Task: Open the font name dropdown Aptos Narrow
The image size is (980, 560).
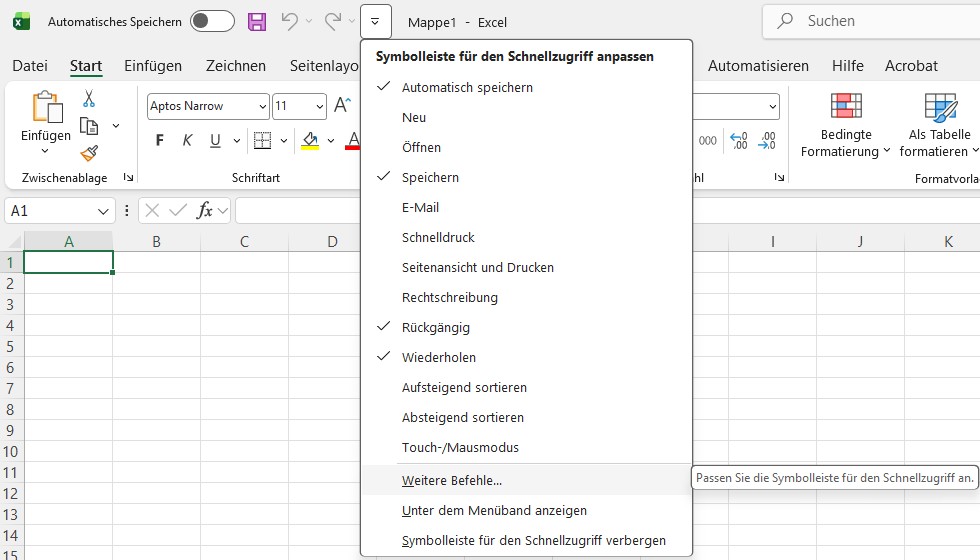Action: 262,106
